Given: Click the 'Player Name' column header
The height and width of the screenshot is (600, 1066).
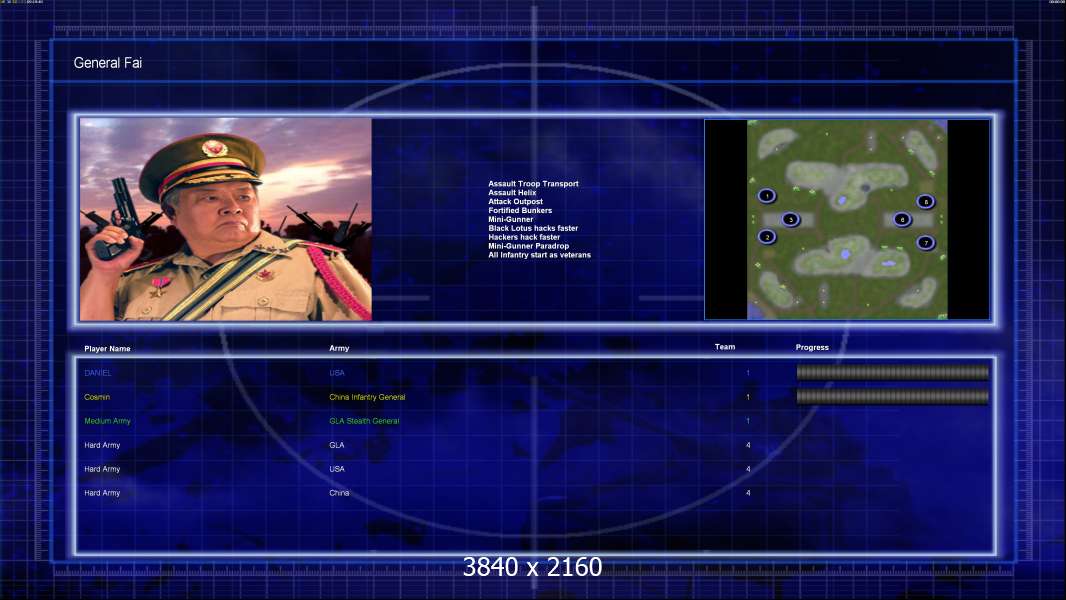Looking at the screenshot, I should (x=107, y=349).
